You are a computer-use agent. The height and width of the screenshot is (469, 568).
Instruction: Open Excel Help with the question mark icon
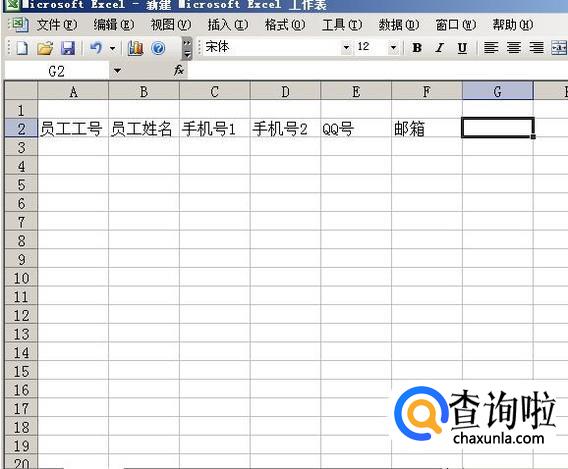coord(158,48)
